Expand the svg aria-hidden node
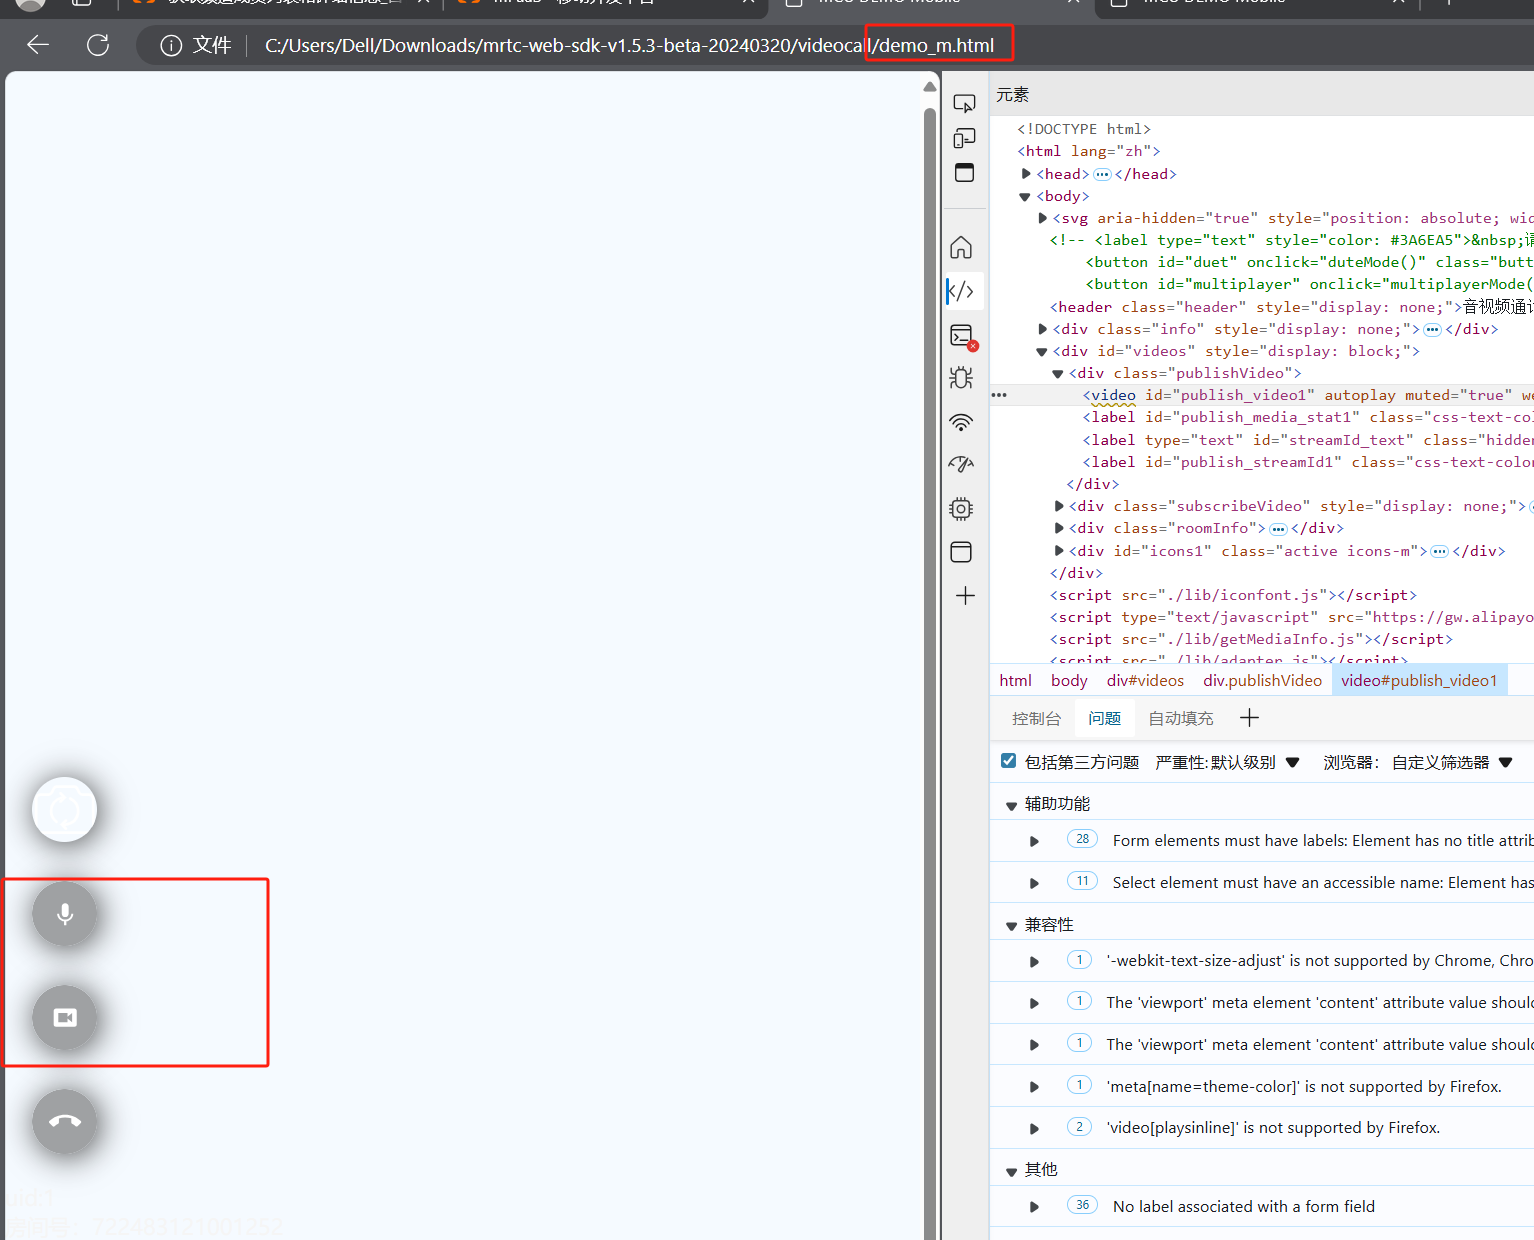1534x1240 pixels. tap(1042, 218)
